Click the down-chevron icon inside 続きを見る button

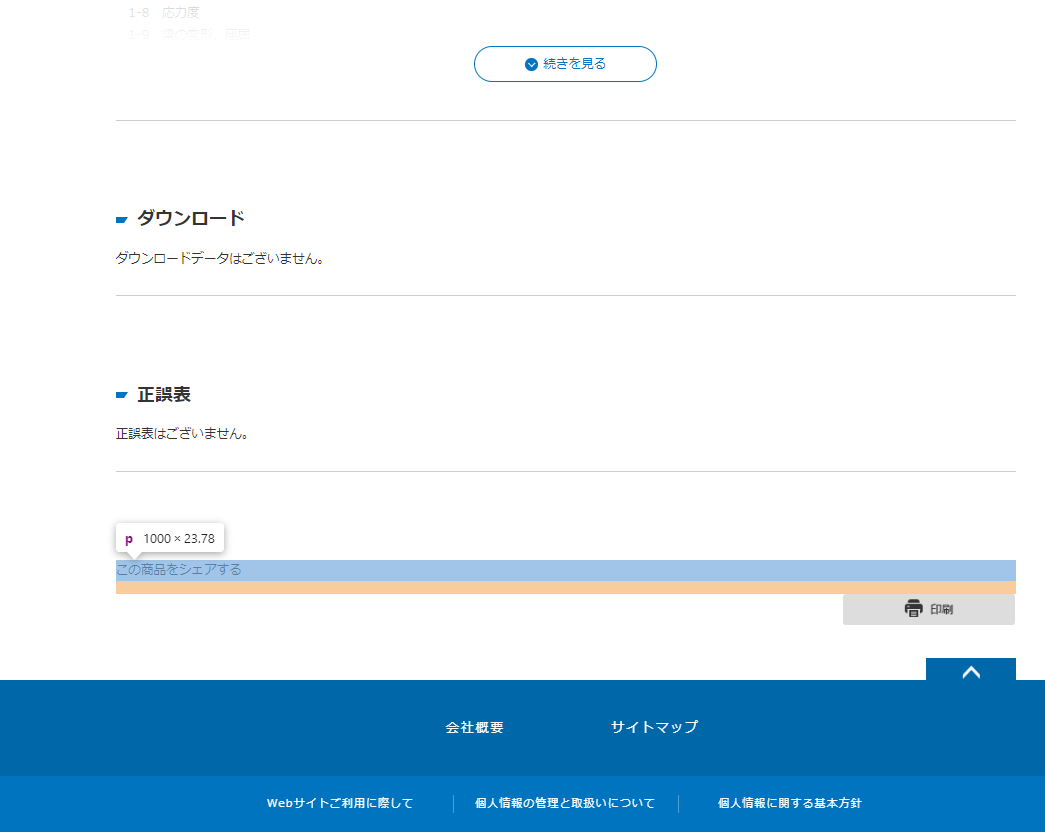[x=531, y=63]
